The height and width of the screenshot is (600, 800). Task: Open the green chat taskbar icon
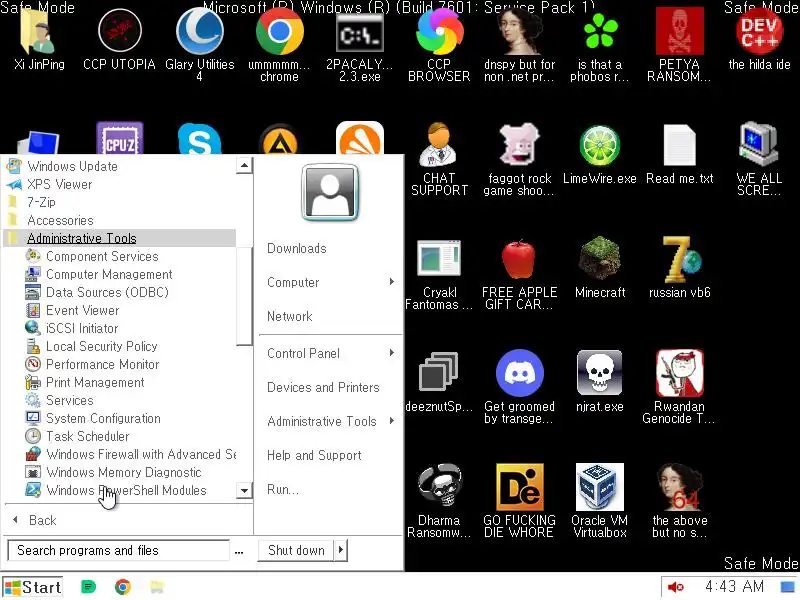[x=88, y=587]
